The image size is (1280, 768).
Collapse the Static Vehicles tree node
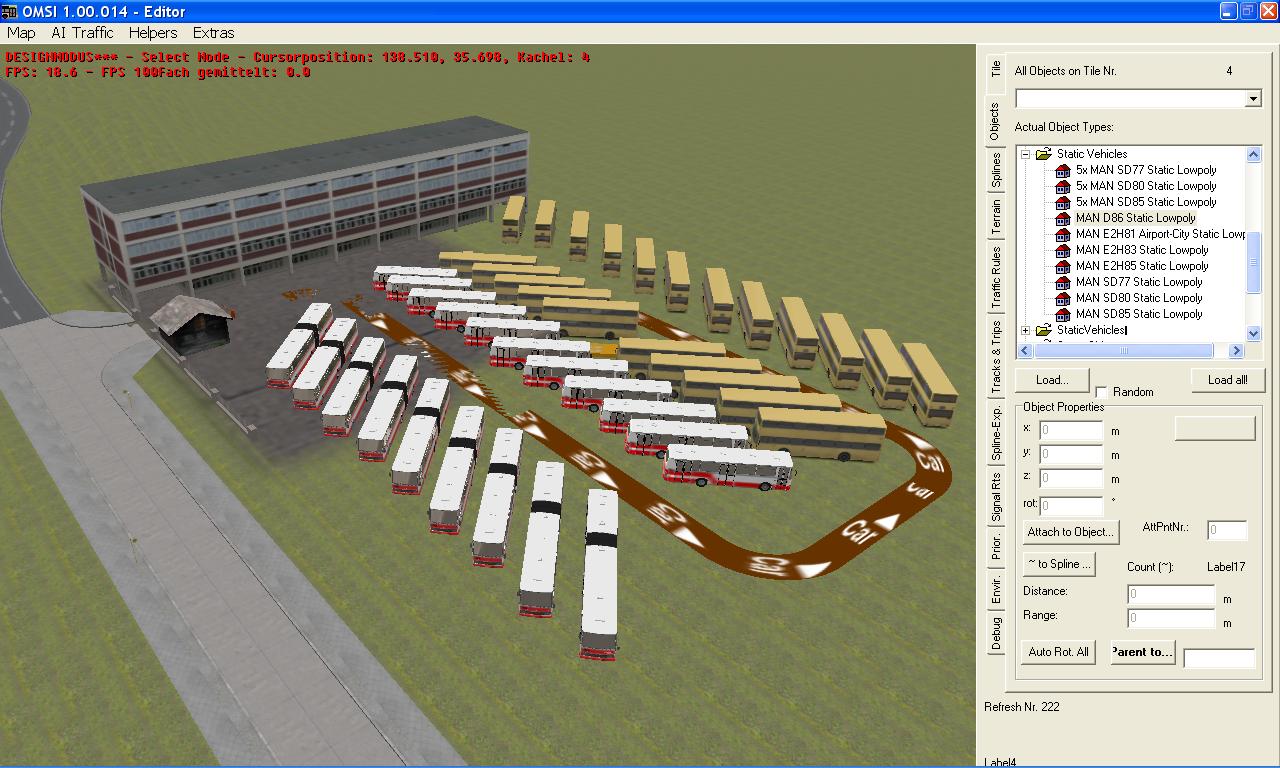pos(1026,154)
